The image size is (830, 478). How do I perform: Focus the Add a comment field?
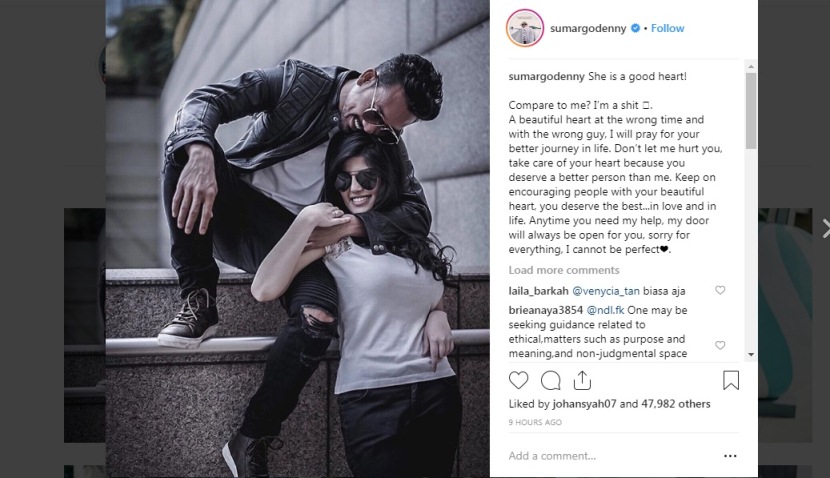pos(609,456)
